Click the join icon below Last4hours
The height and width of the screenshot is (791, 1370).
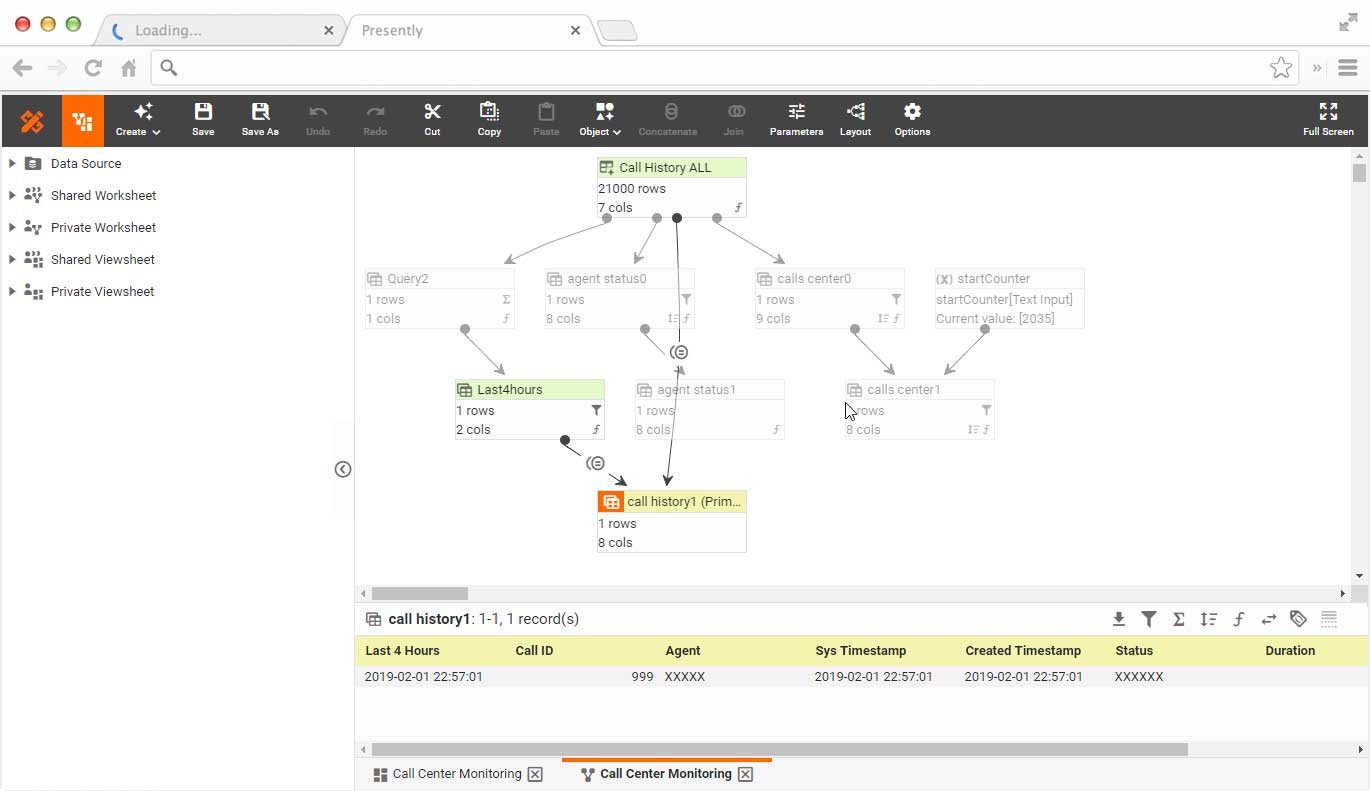596,463
